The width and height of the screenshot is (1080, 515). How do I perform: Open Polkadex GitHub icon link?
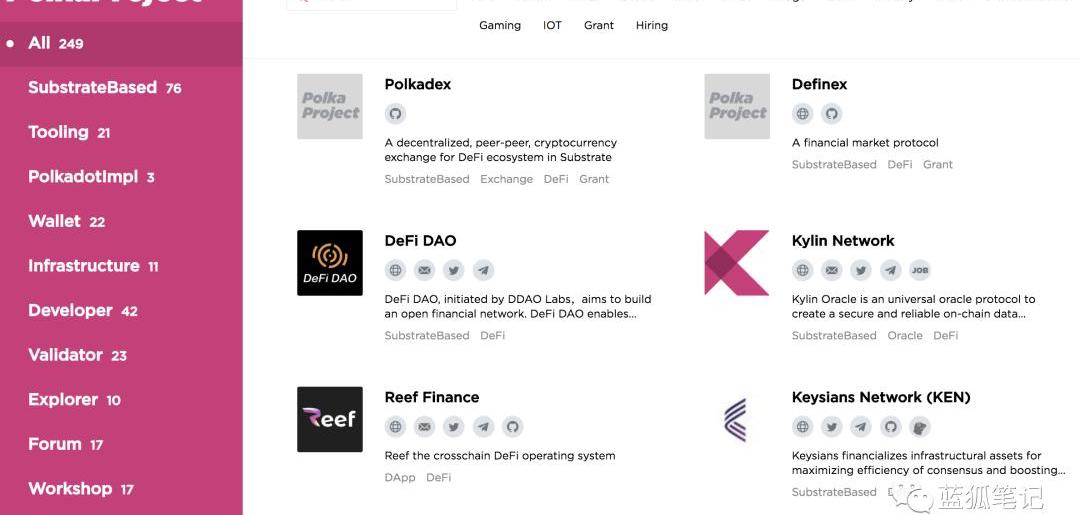(395, 114)
